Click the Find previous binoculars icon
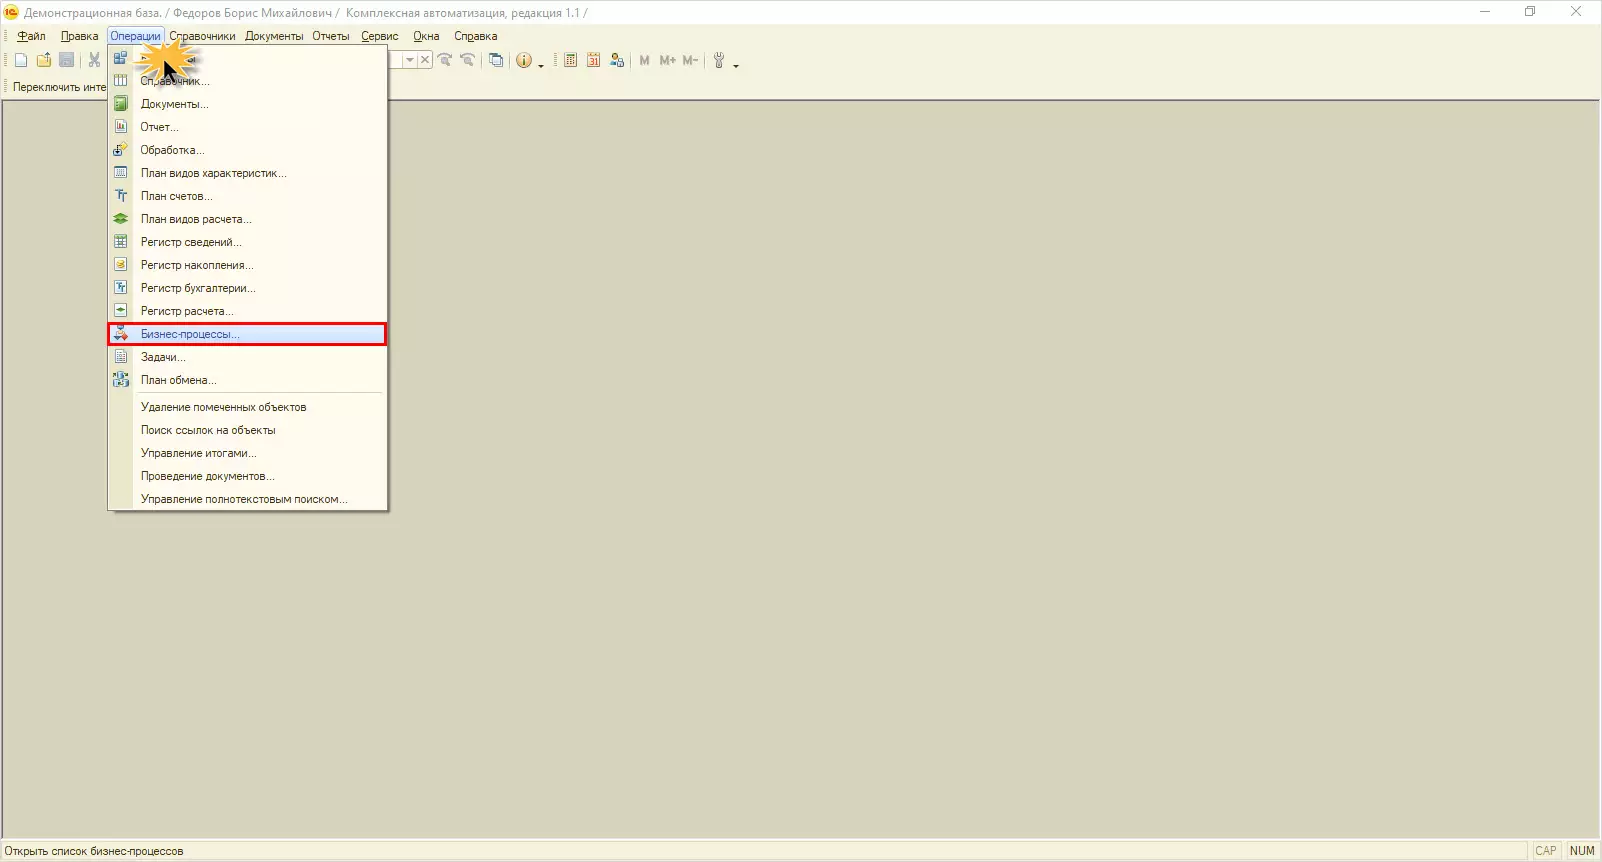1602x862 pixels. 467,60
